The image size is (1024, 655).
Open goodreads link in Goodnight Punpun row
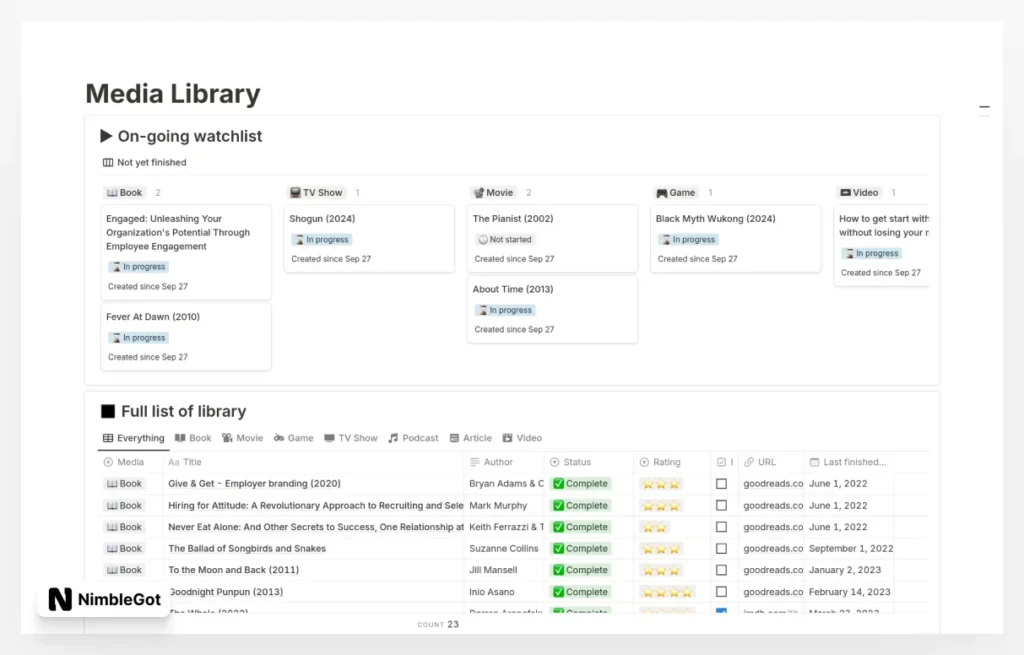coord(773,592)
